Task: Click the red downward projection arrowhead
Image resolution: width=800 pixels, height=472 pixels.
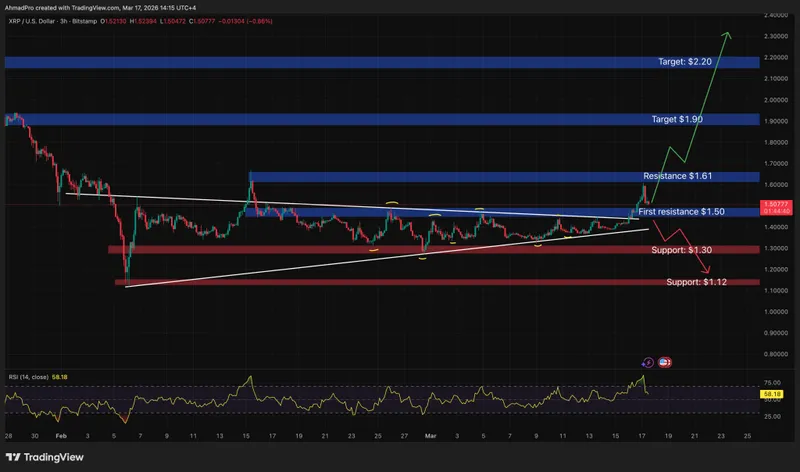Action: pos(708,271)
